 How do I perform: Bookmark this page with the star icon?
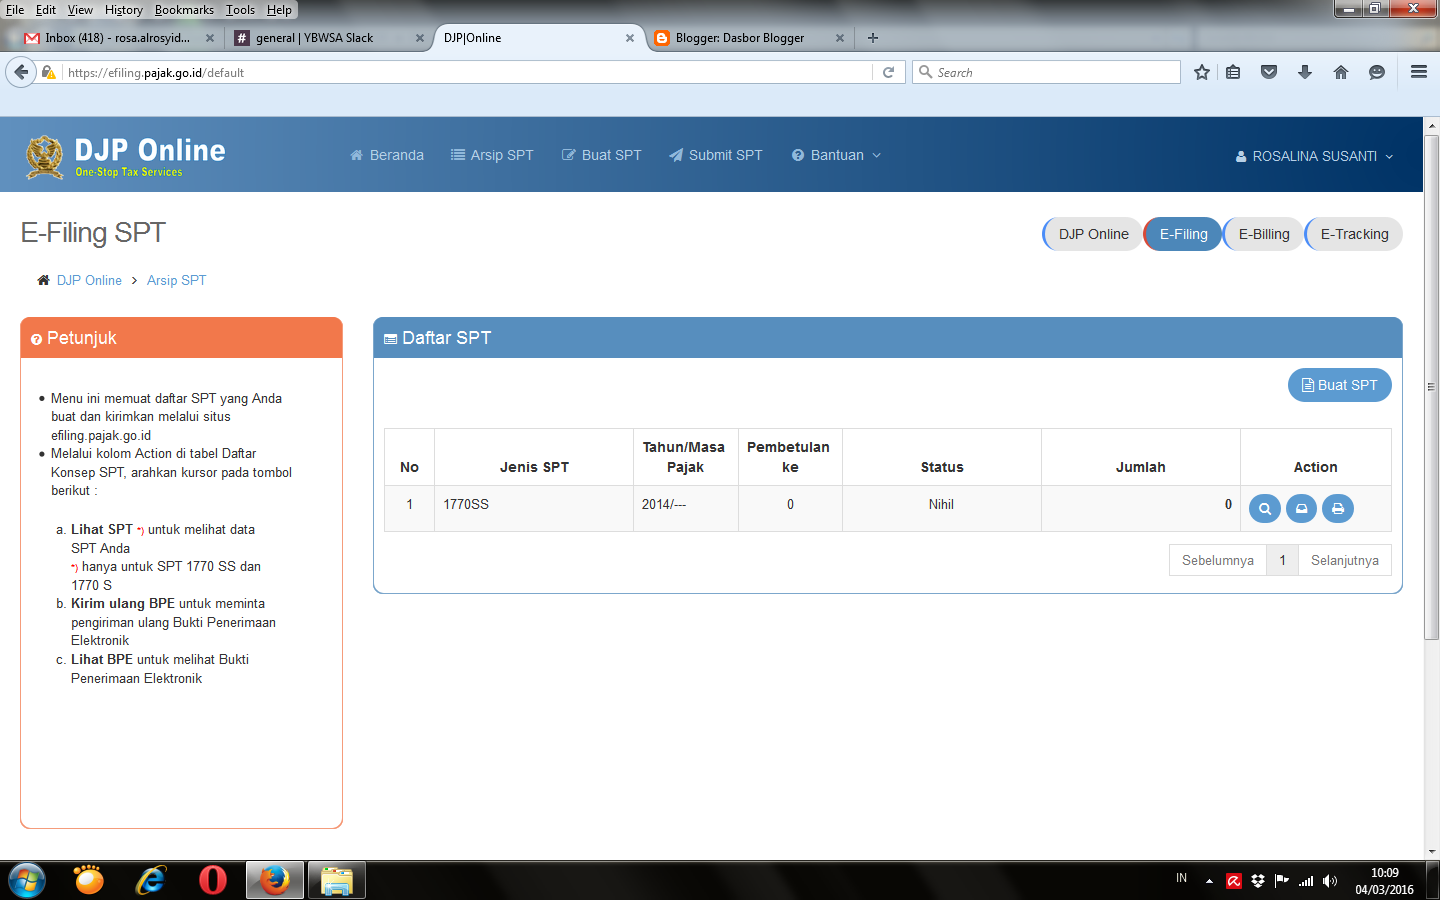click(x=1202, y=72)
